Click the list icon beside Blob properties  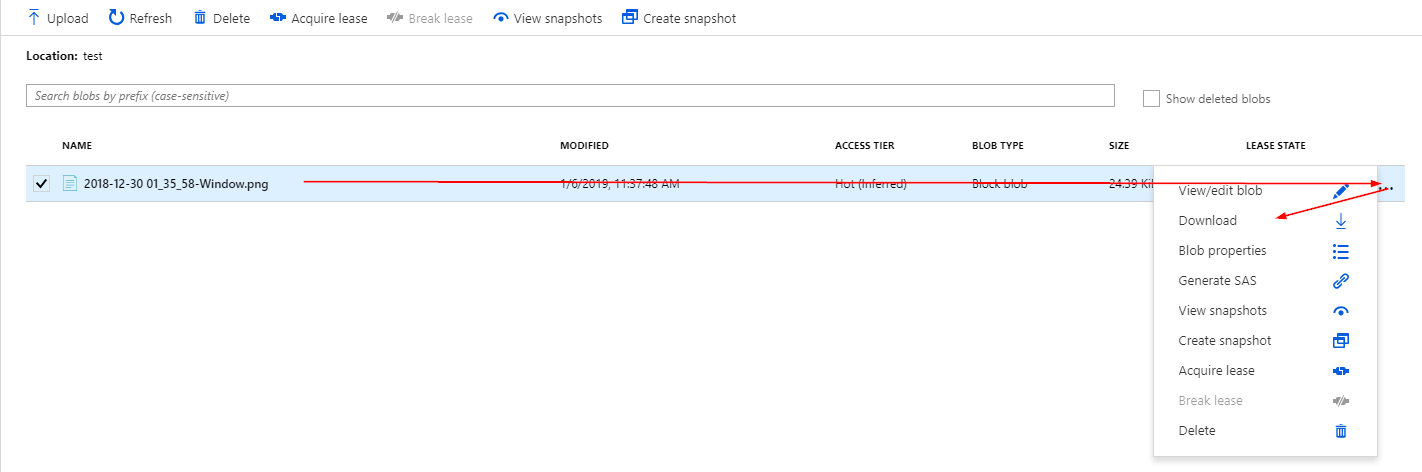1341,251
